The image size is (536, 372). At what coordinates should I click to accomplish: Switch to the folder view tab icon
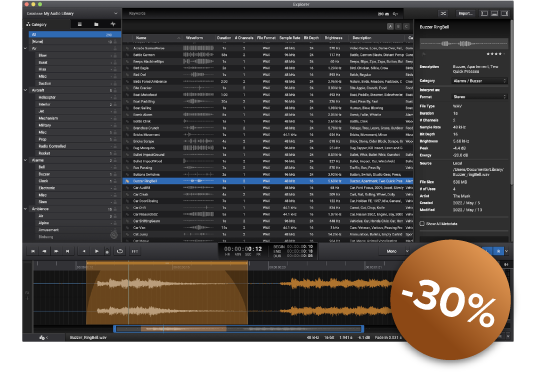(x=96, y=24)
